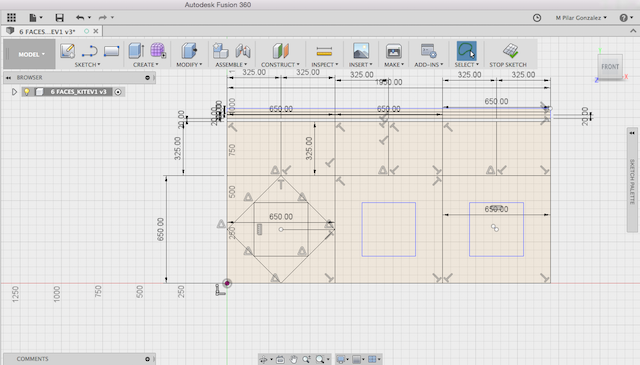
Task: Click the COMMENTS panel header
Action: (79, 359)
